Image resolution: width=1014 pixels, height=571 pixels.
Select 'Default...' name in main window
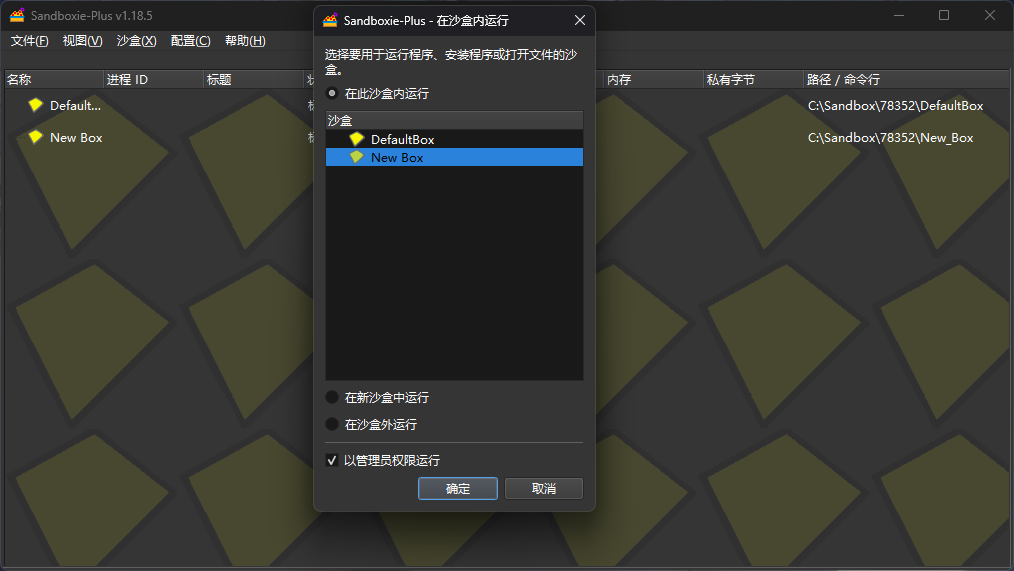pos(75,105)
